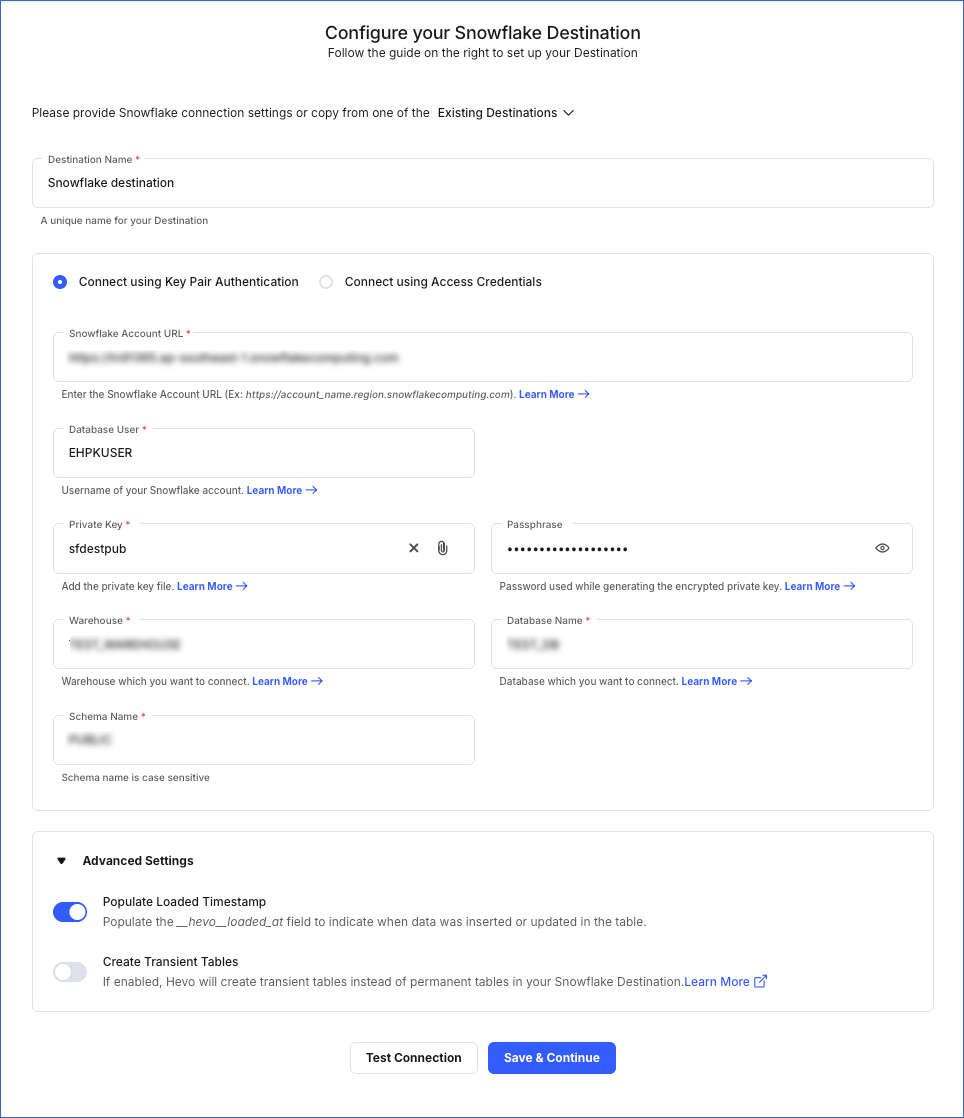Screen dimensions: 964x1118
Task: Click the external link icon after transient tables Learn More
Action: pos(759,981)
